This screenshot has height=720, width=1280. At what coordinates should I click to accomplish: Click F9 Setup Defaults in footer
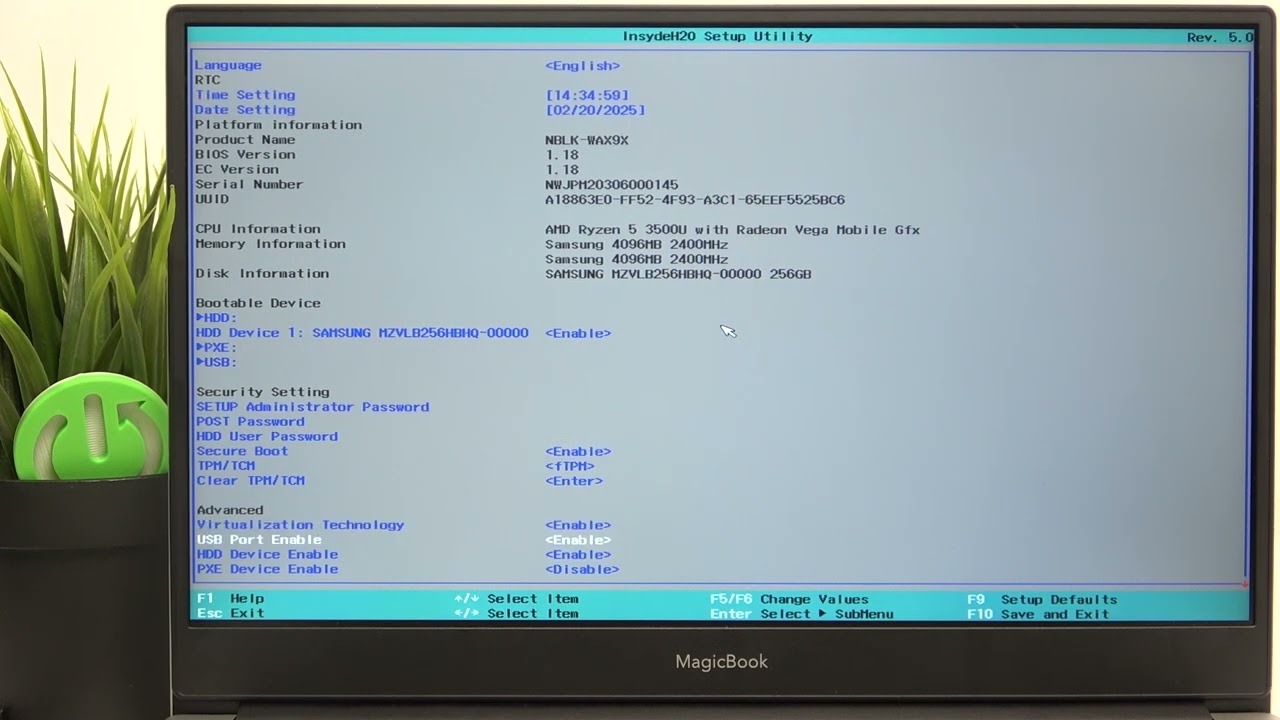pyautogui.click(x=1042, y=600)
